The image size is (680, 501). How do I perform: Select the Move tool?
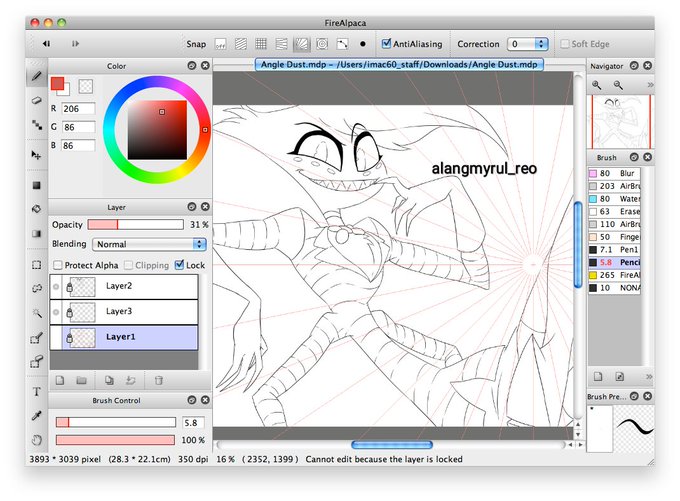[36, 155]
